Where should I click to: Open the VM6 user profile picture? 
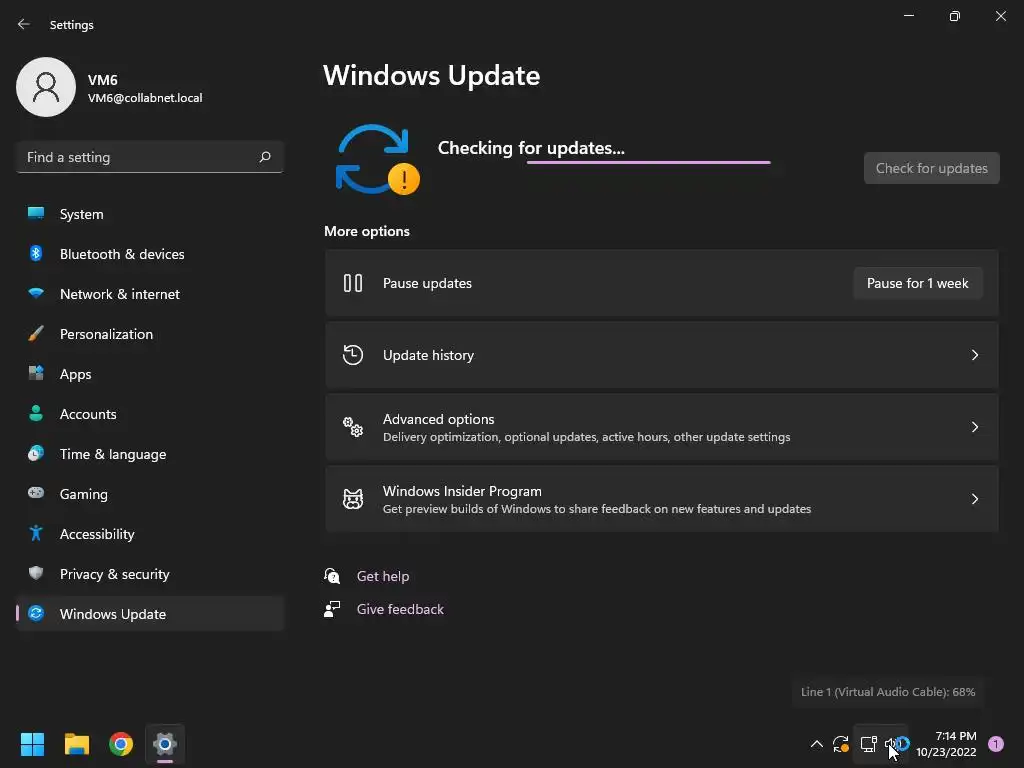pos(46,87)
